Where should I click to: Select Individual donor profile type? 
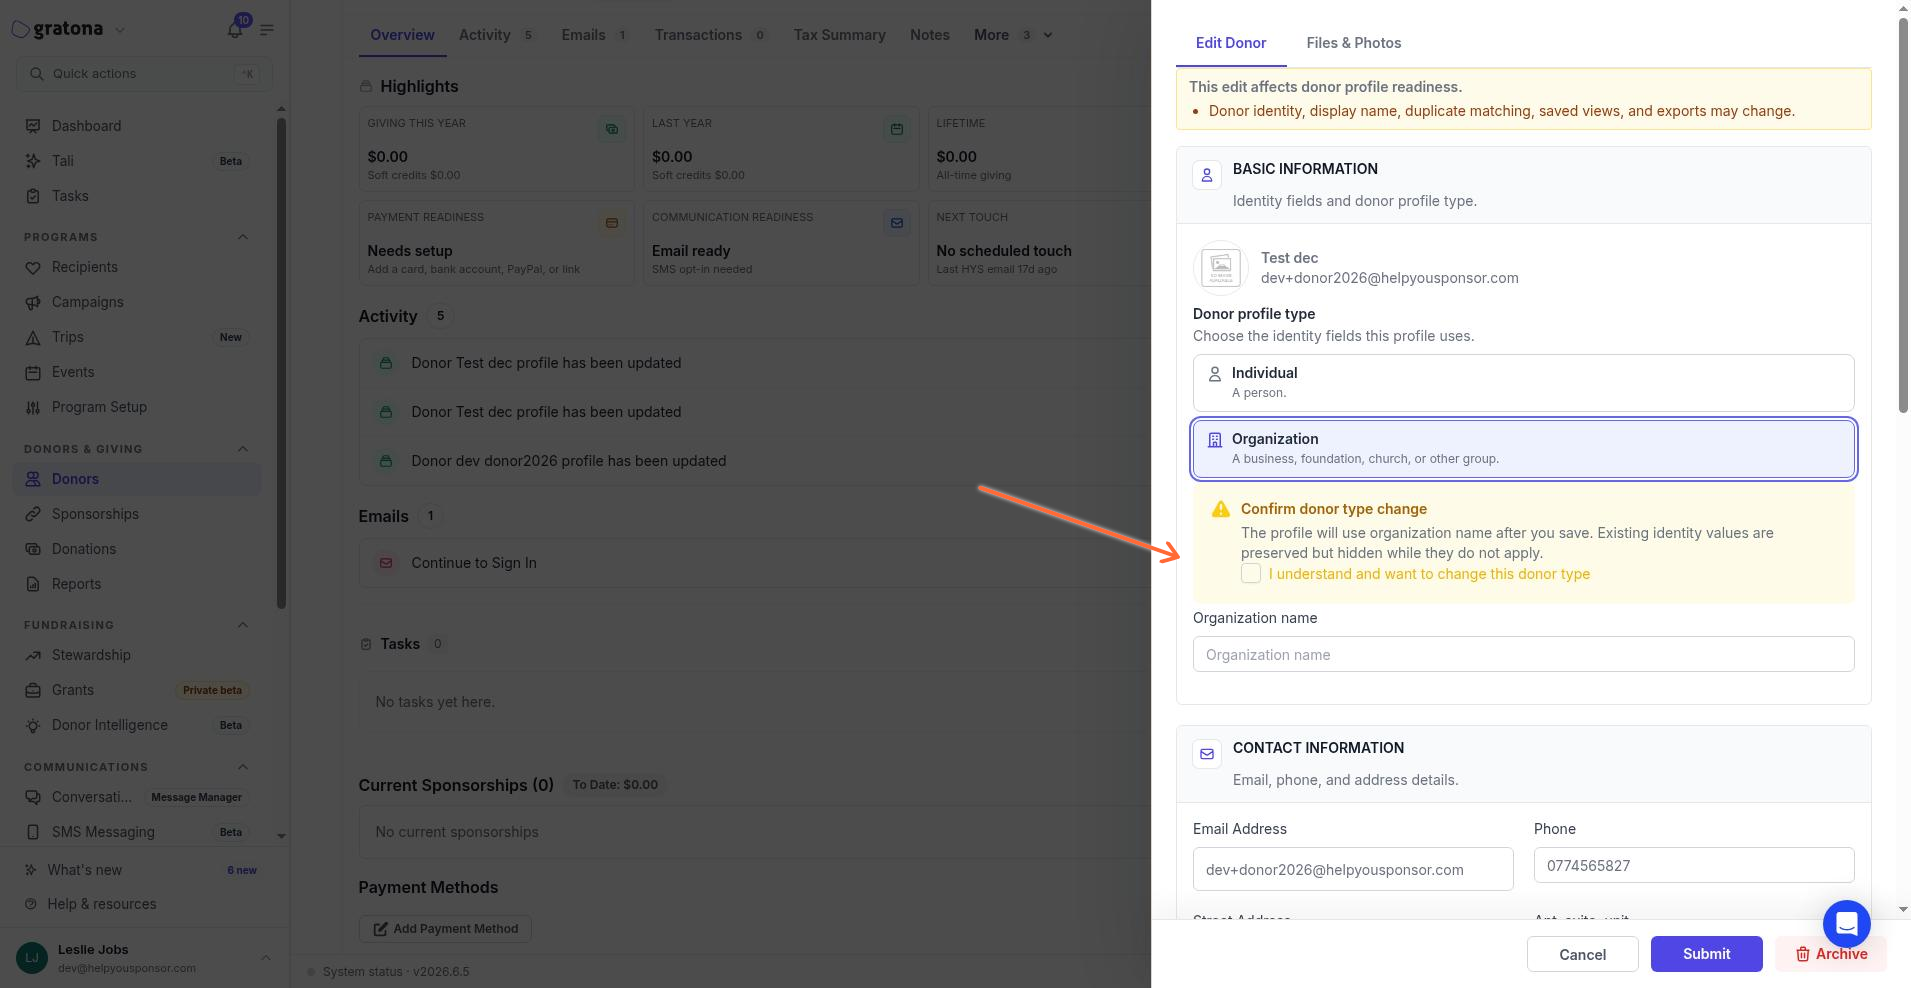point(1523,382)
